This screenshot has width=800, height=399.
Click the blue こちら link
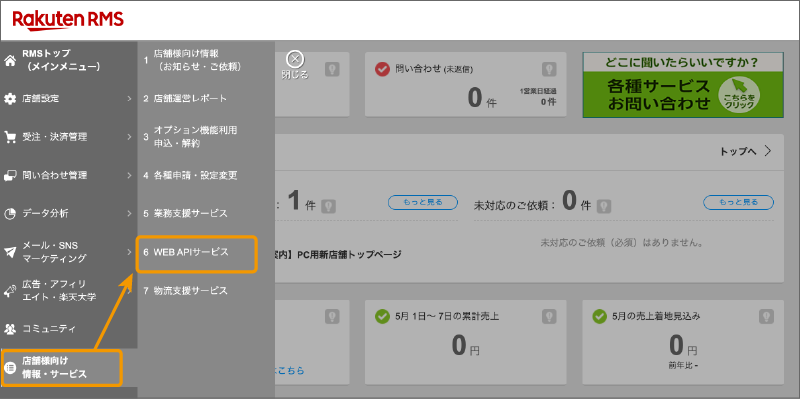click(x=290, y=370)
